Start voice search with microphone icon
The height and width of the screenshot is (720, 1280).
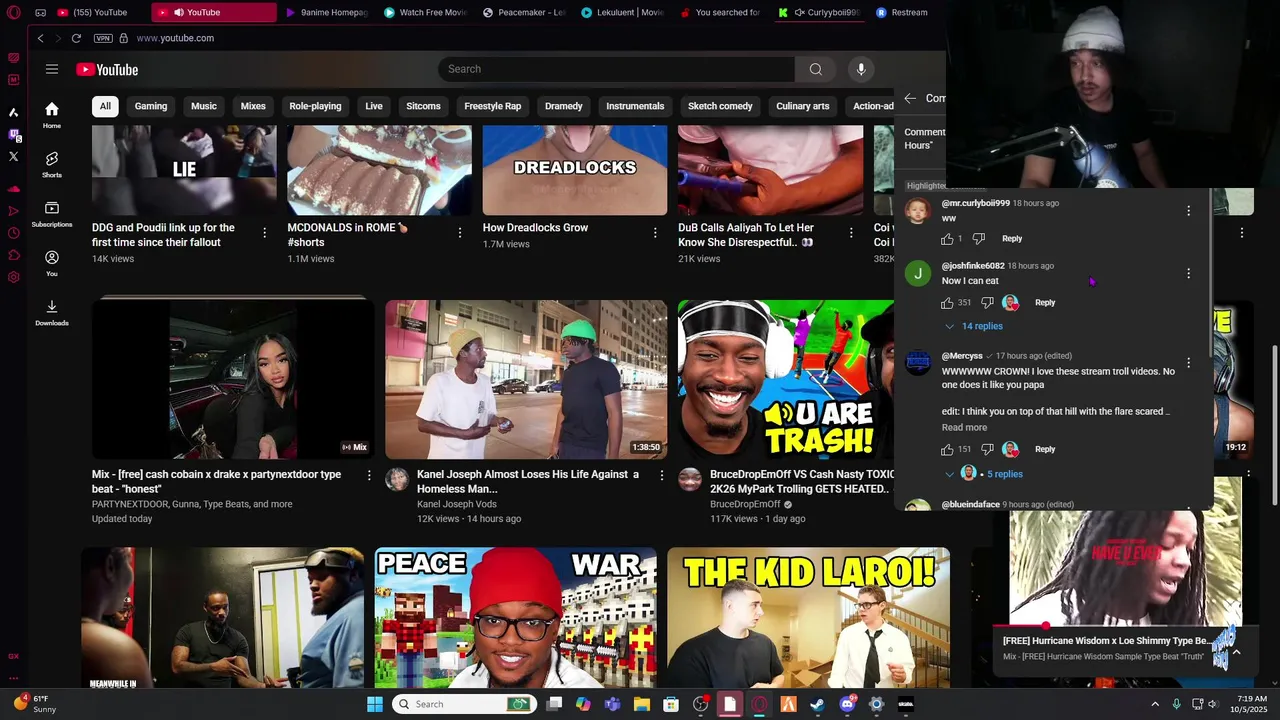861,69
